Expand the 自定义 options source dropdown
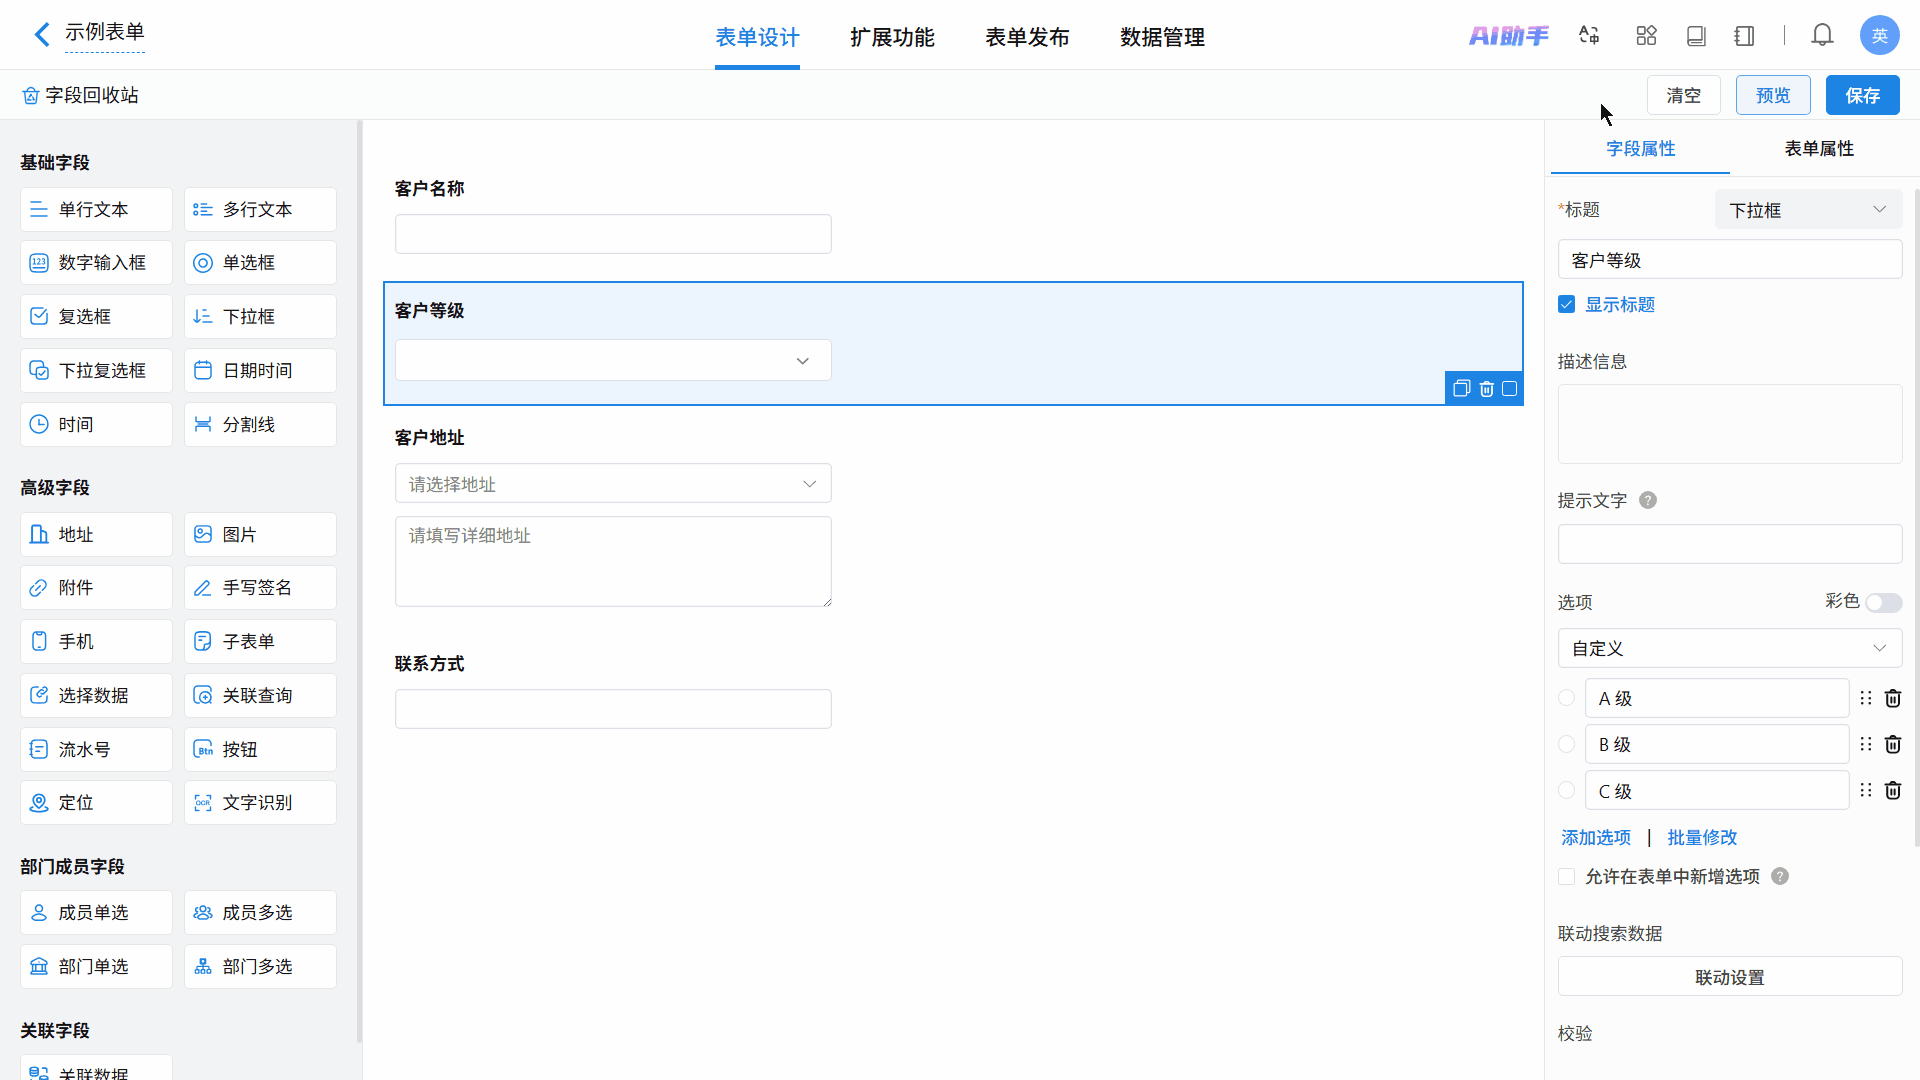The image size is (1920, 1080). [1729, 649]
